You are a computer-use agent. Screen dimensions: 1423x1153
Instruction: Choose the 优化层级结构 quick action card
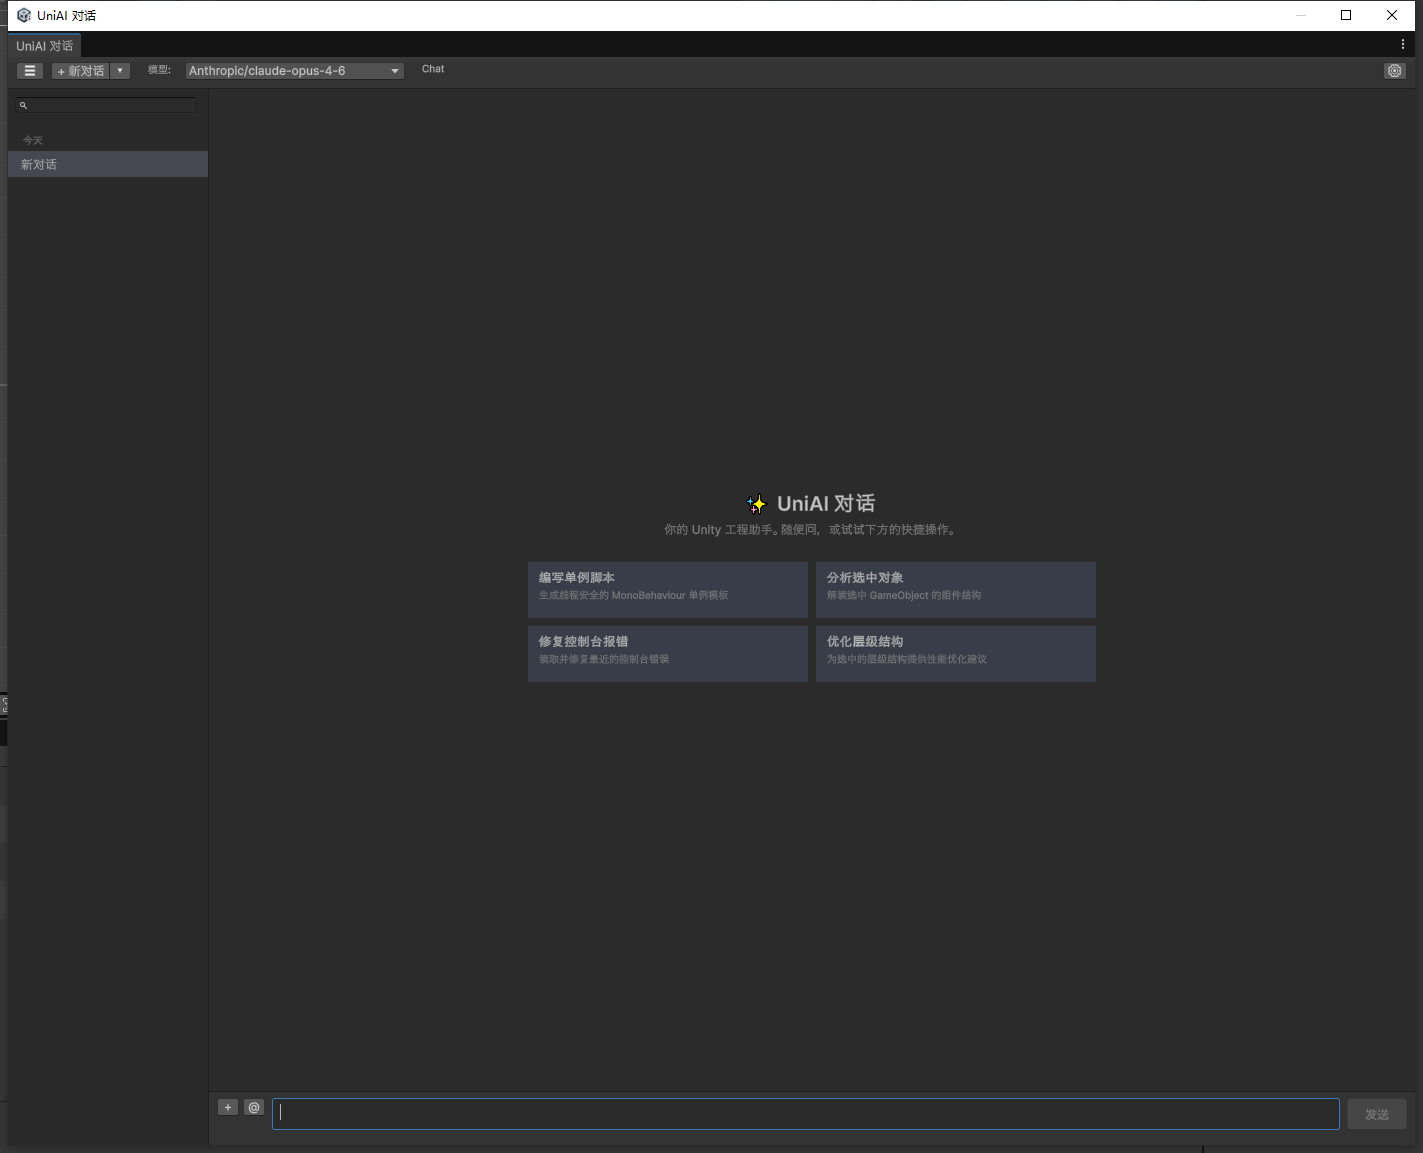956,654
